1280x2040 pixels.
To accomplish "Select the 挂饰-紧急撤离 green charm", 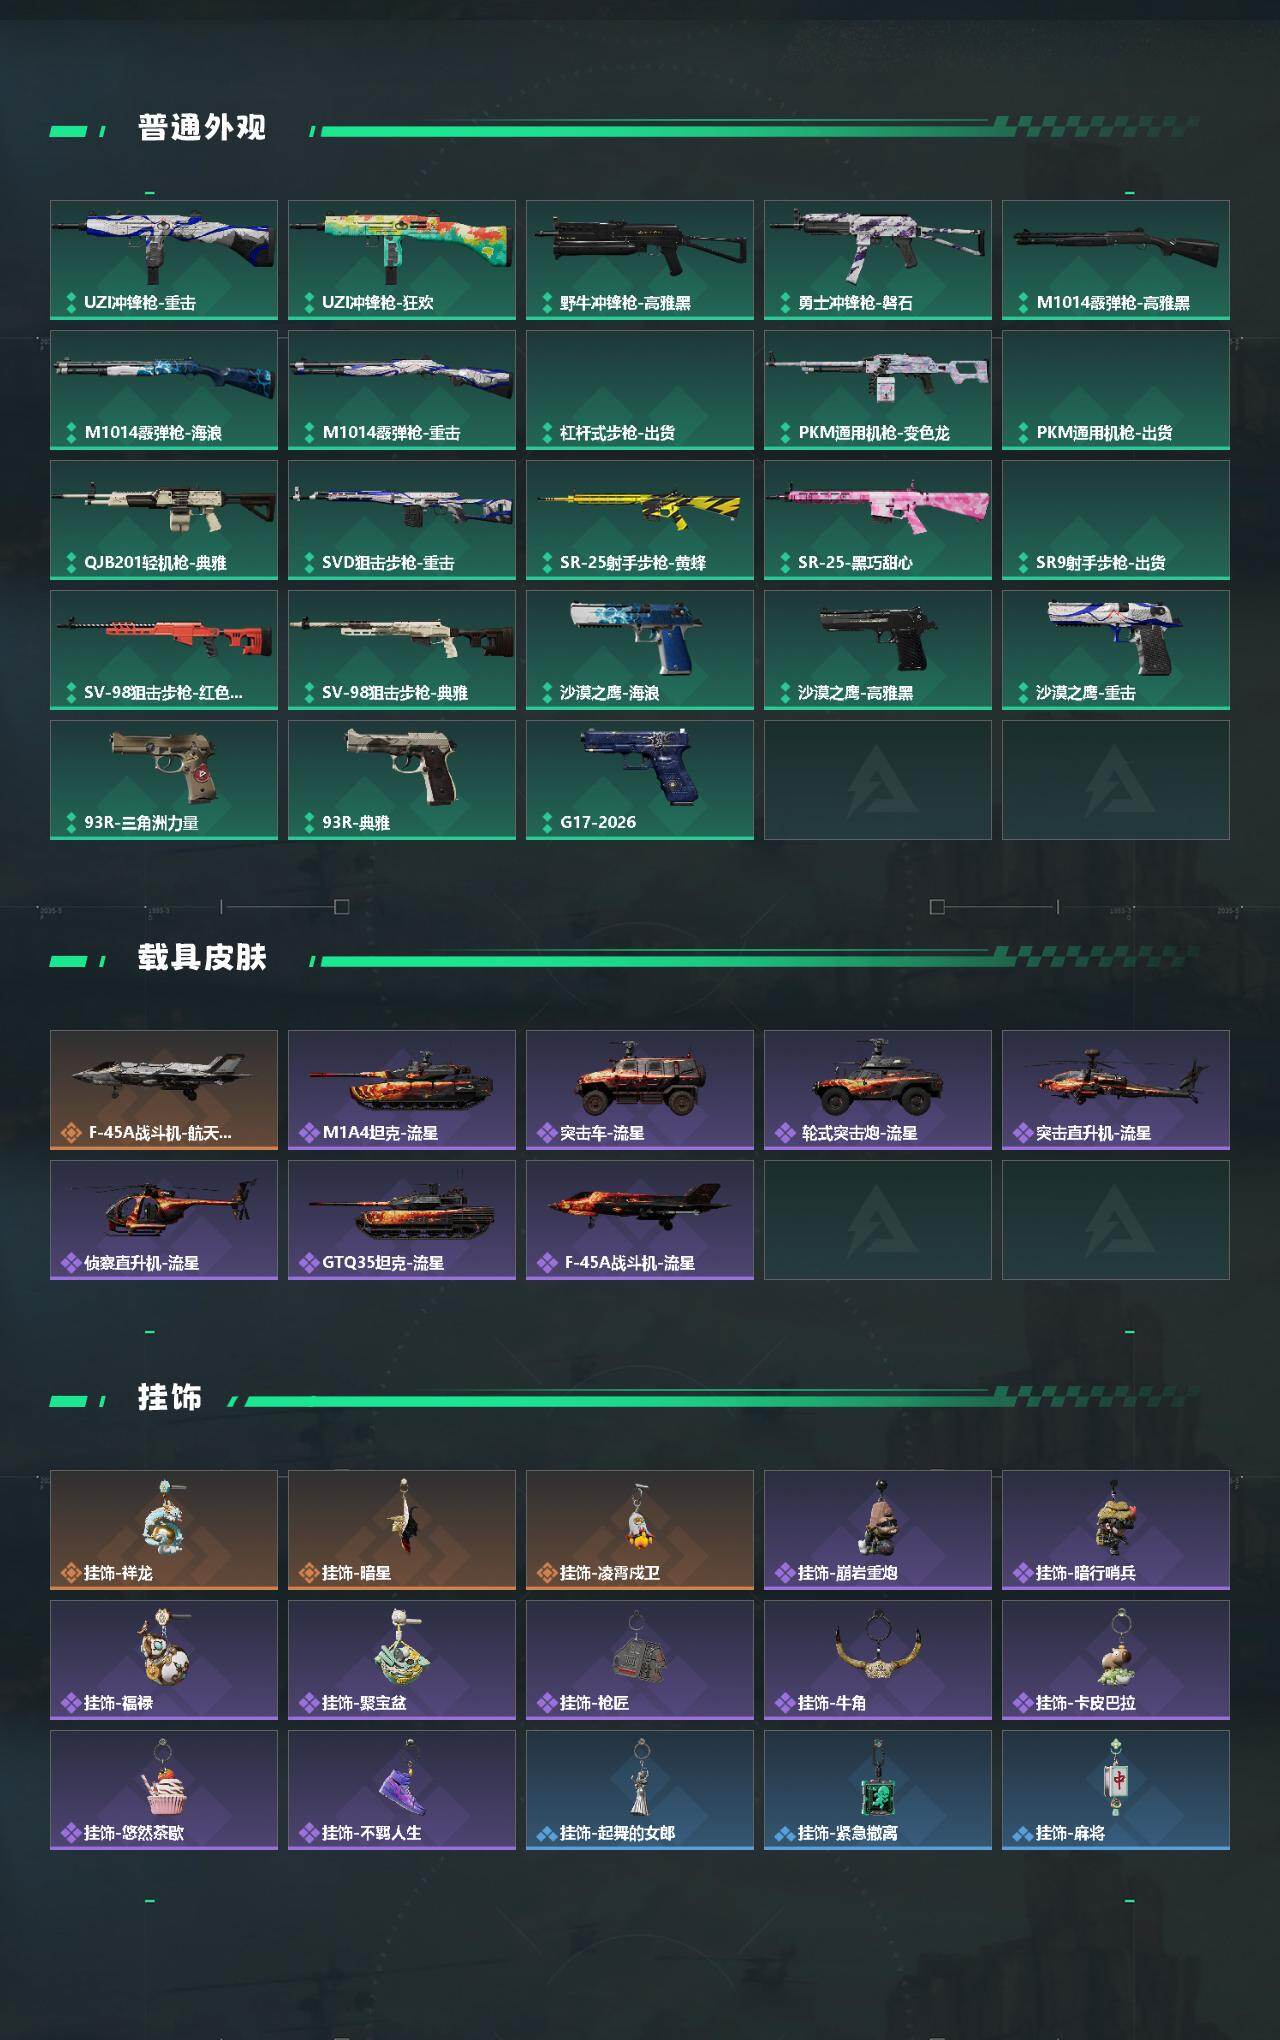I will (878, 1790).
